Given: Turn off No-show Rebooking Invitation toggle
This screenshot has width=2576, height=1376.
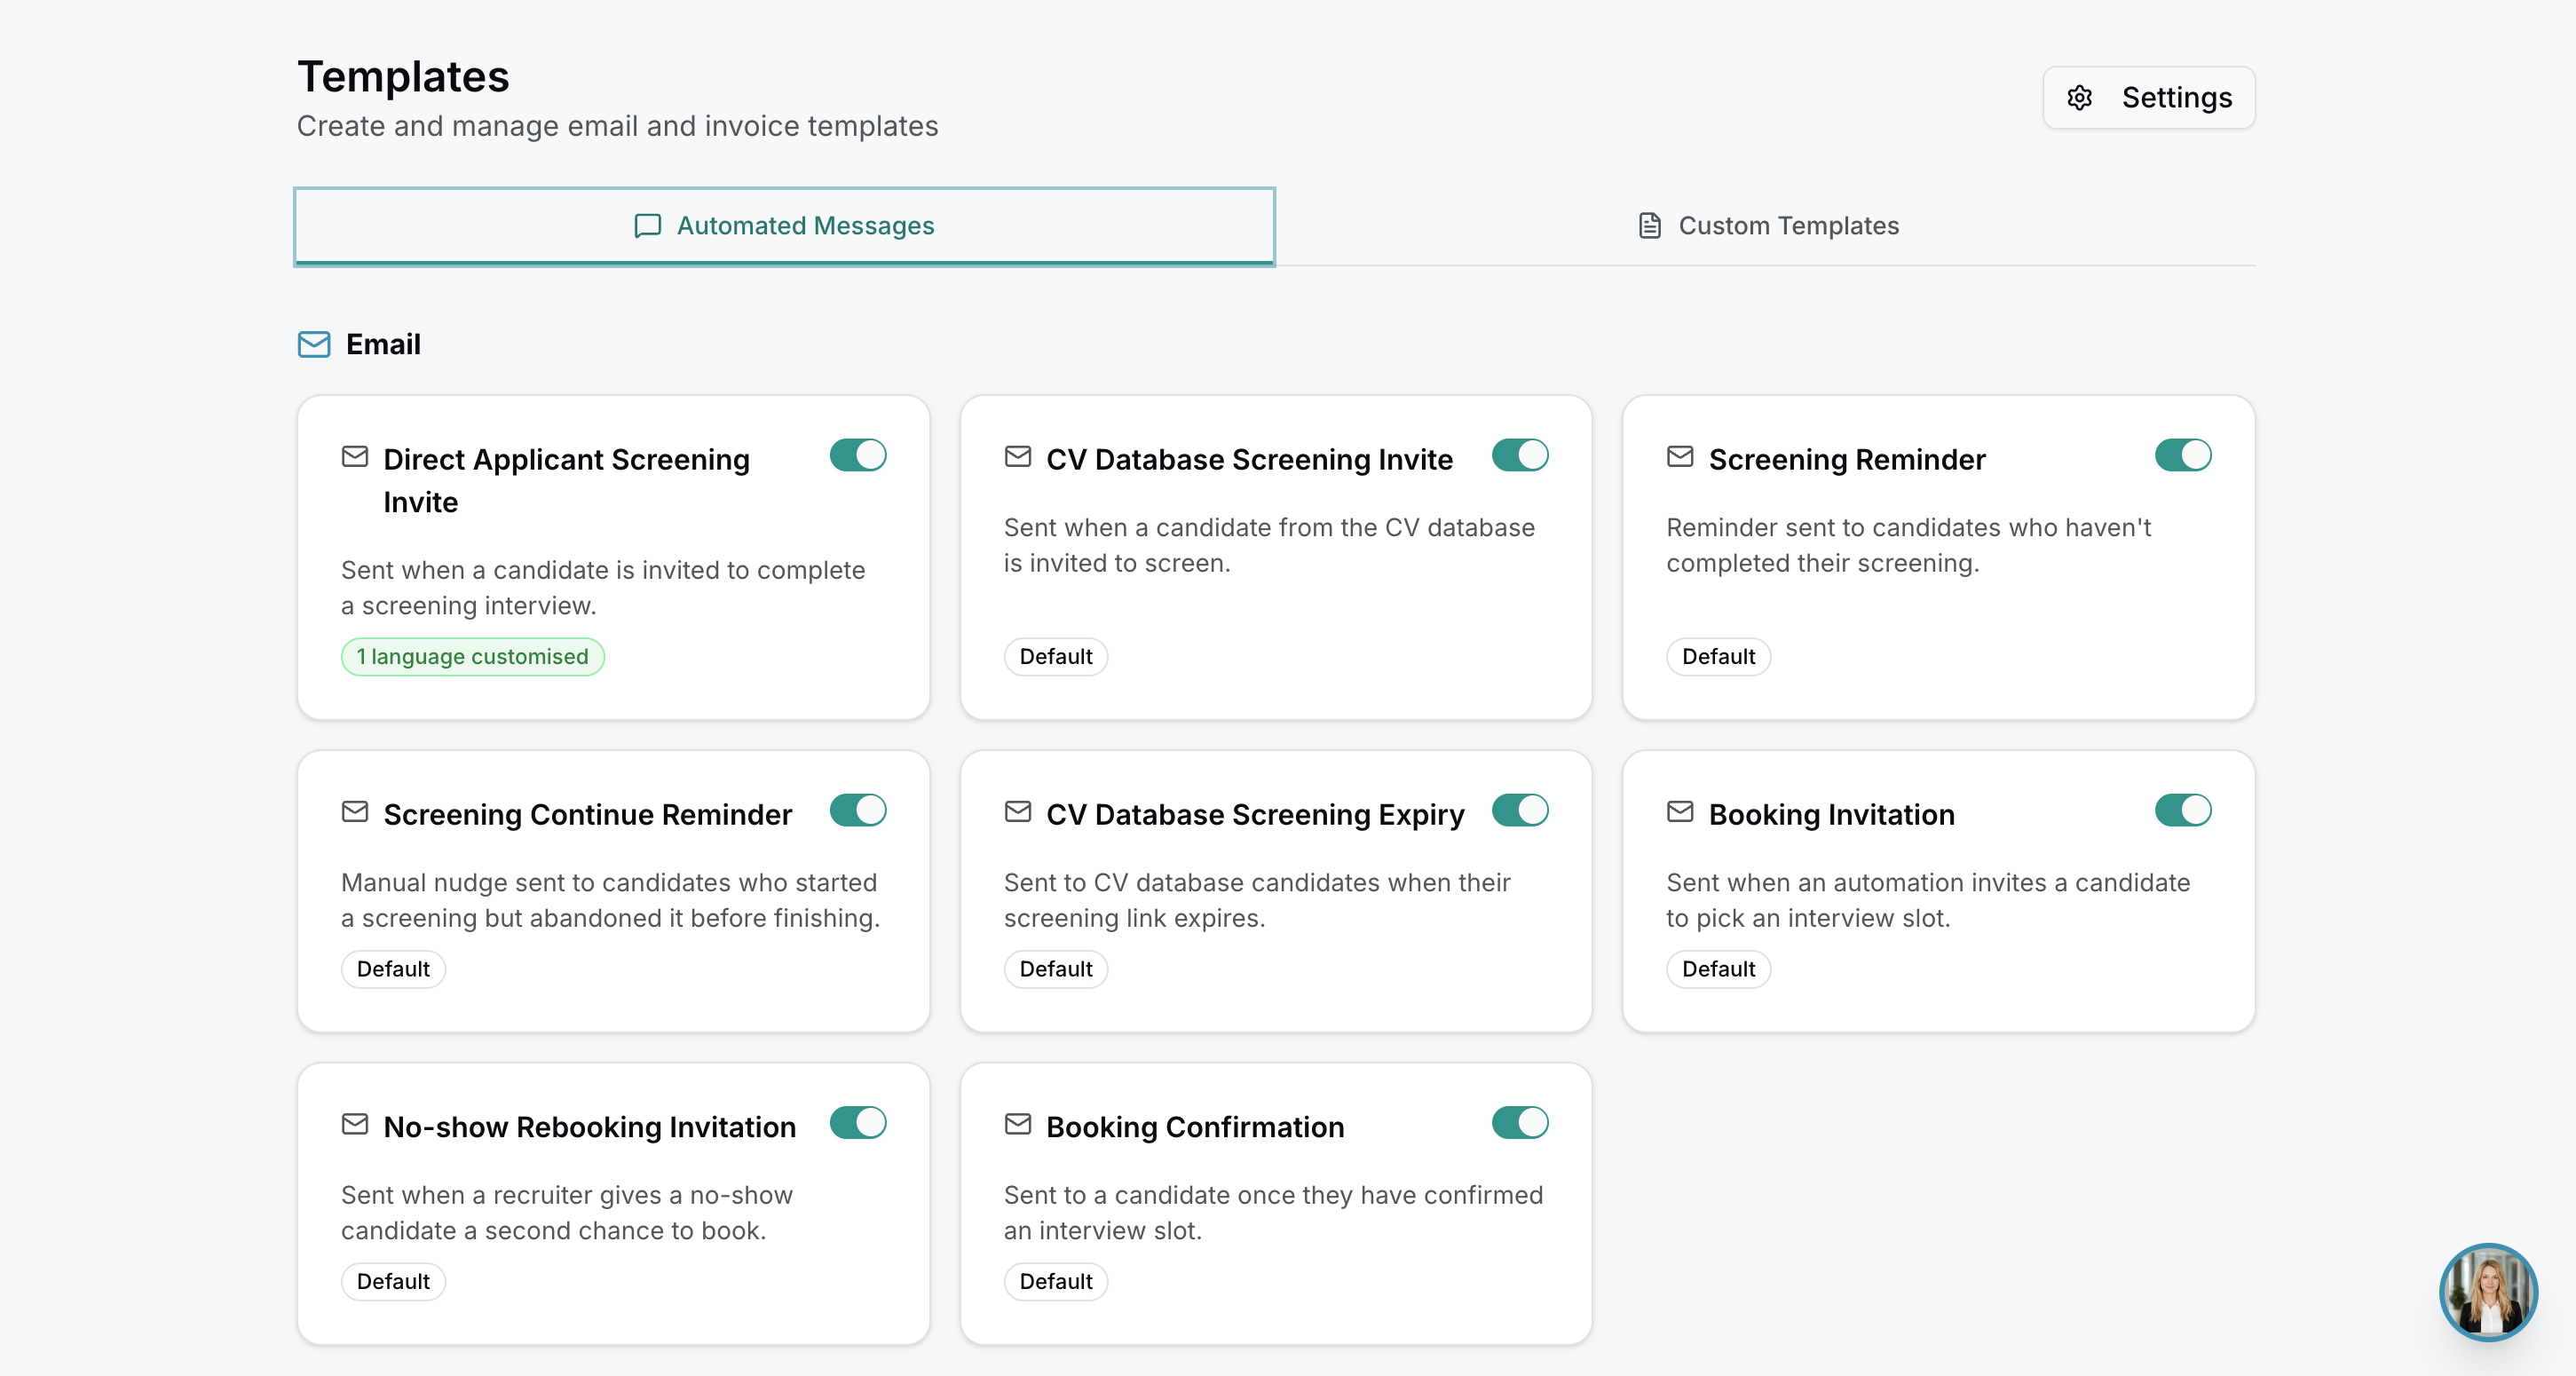Looking at the screenshot, I should point(858,1123).
